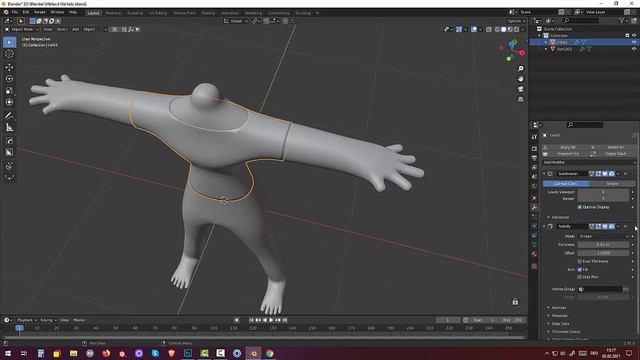
Task: Open Global transform orientation dropdown
Action: [x=236, y=21]
